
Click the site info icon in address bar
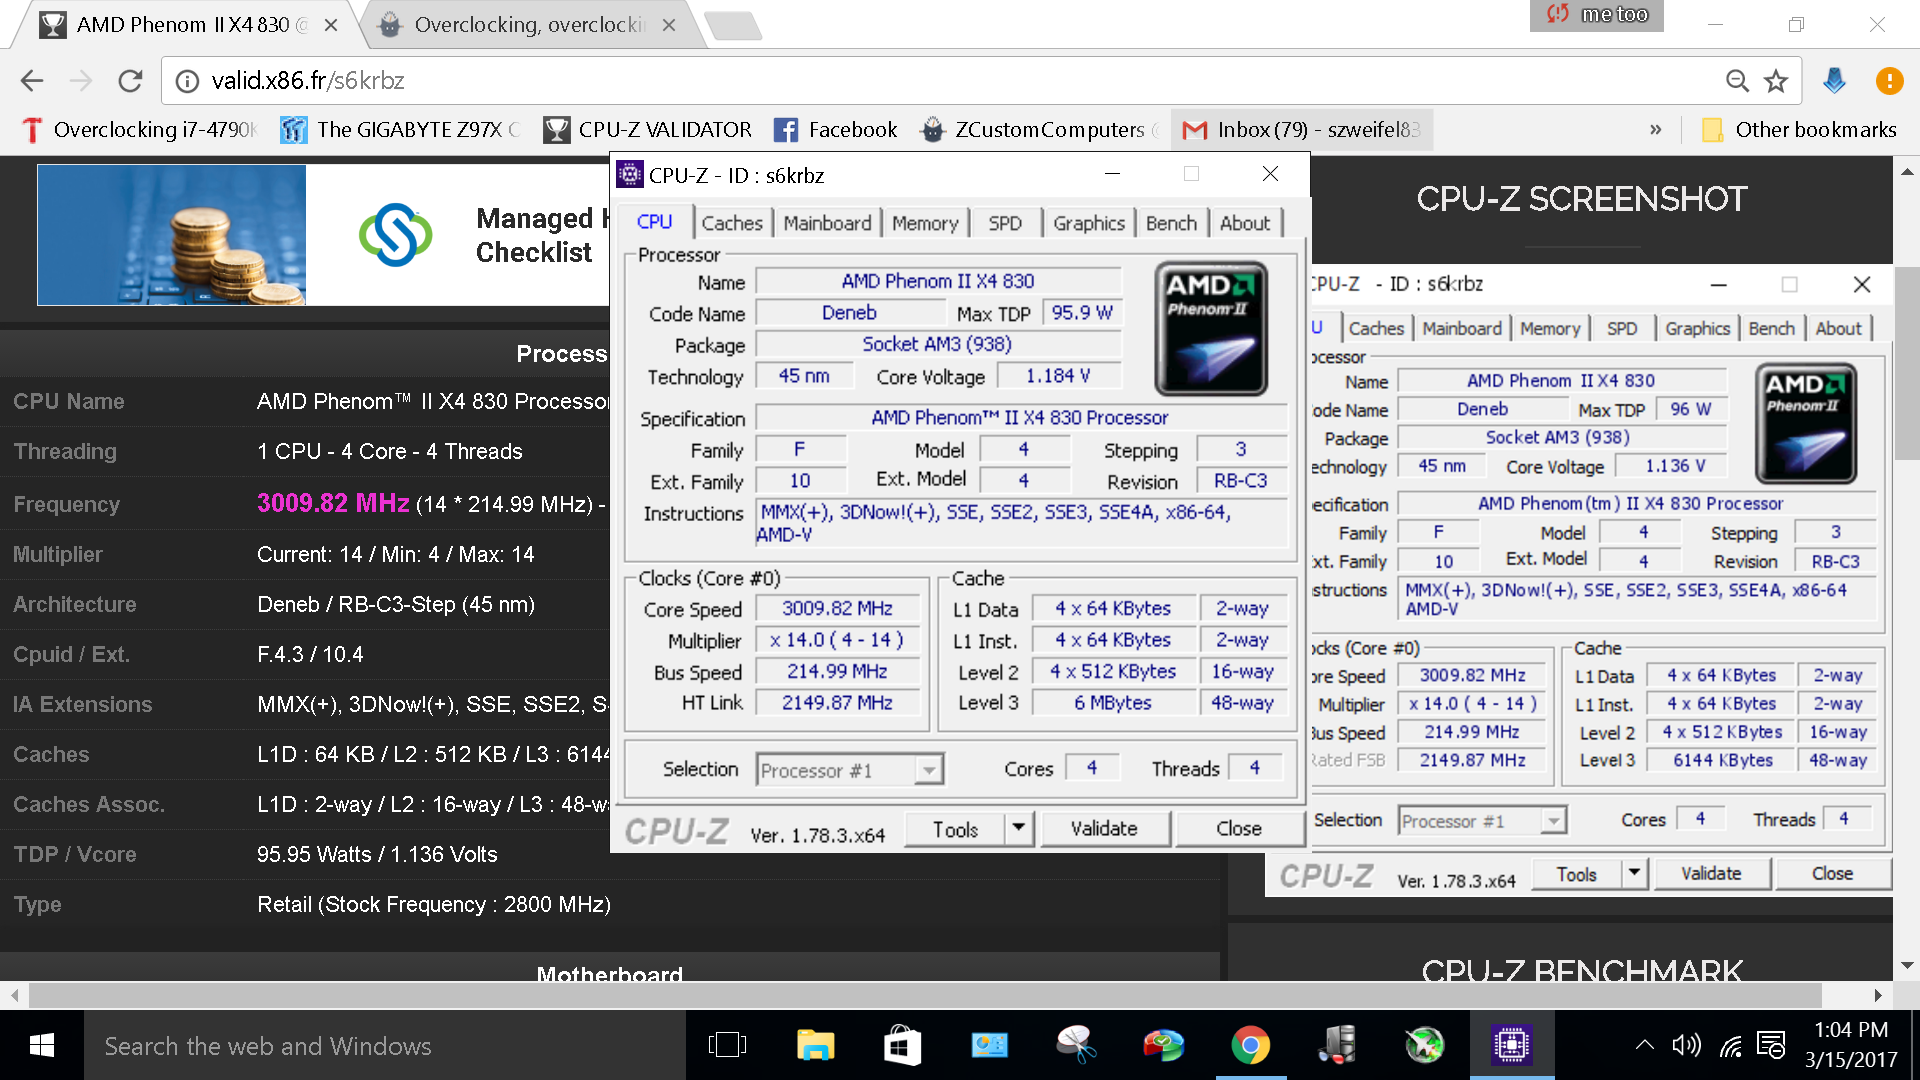point(187,81)
